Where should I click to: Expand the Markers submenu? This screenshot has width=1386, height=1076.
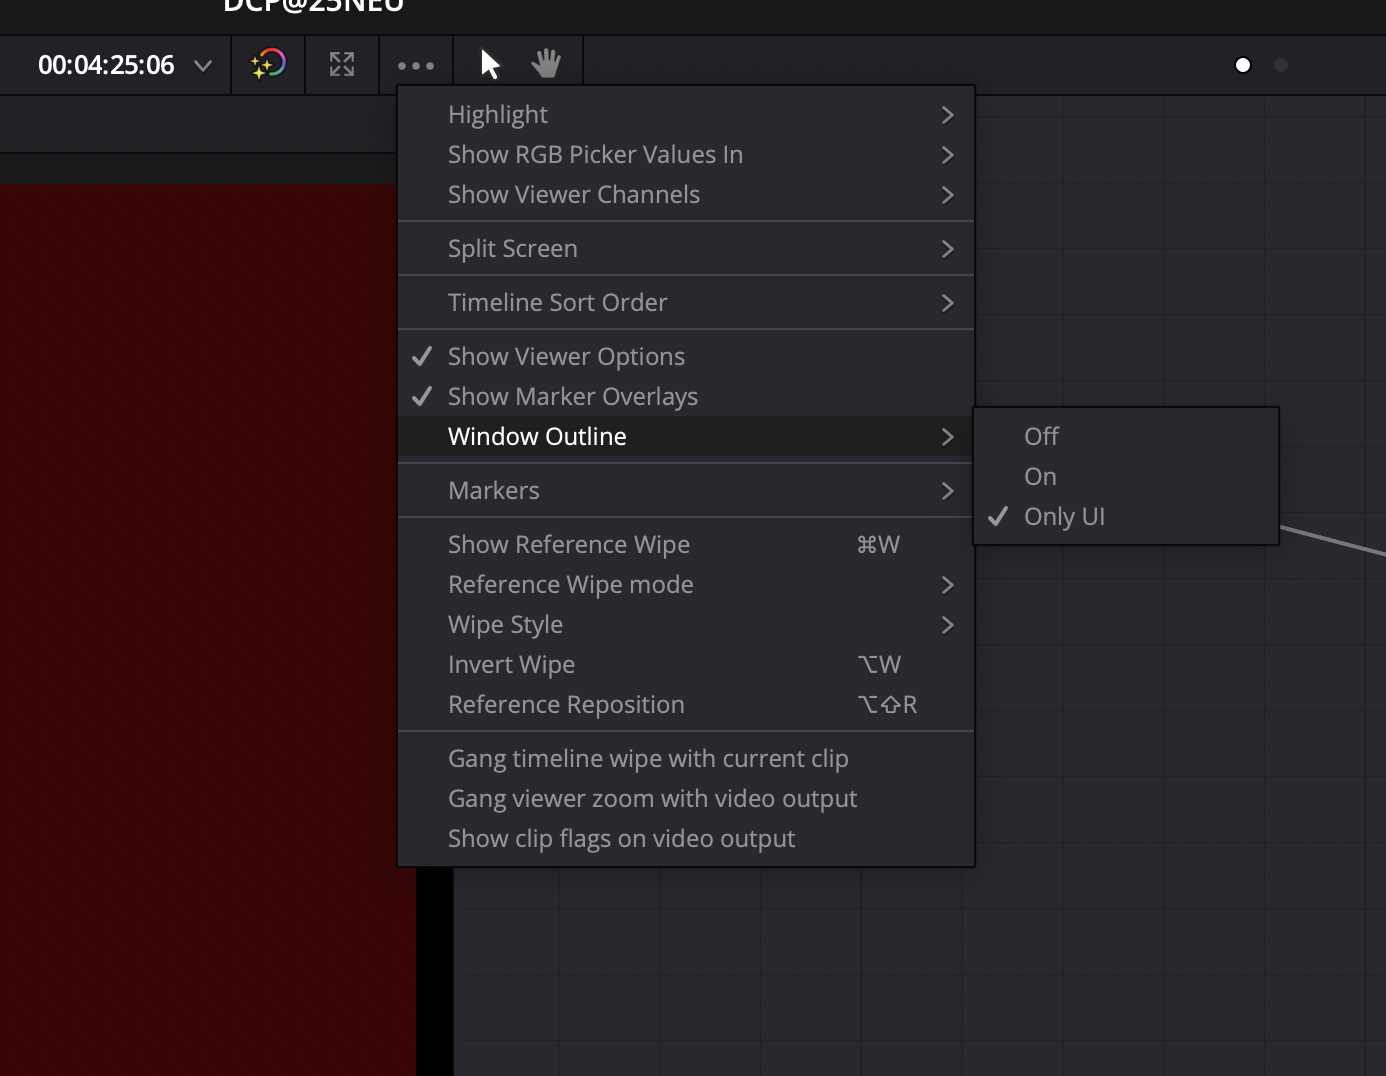pos(686,491)
